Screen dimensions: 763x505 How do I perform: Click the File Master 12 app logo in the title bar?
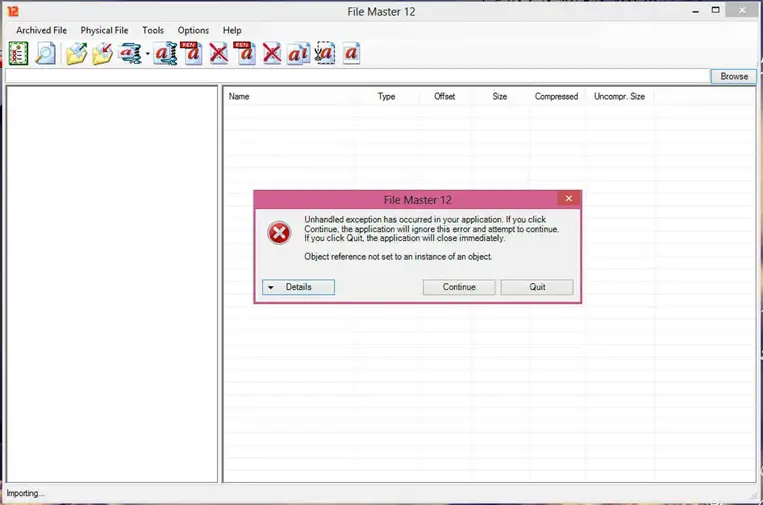point(13,11)
